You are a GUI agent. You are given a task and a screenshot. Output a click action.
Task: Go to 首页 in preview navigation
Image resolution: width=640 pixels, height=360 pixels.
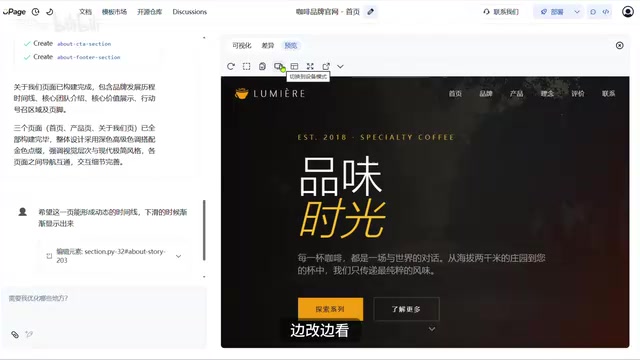click(455, 93)
